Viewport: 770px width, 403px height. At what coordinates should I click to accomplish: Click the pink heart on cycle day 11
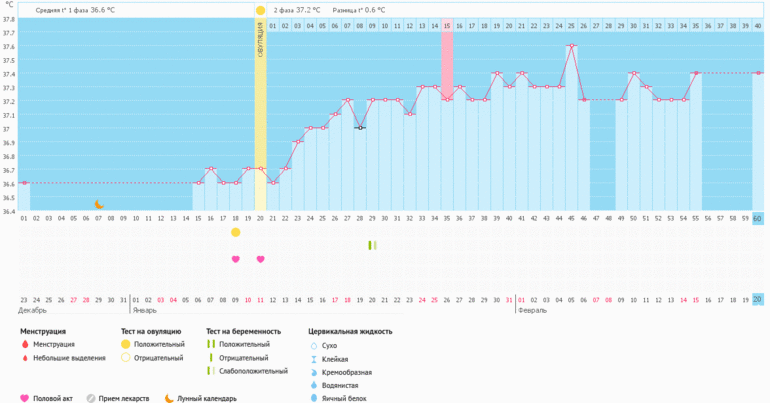pos(261,259)
